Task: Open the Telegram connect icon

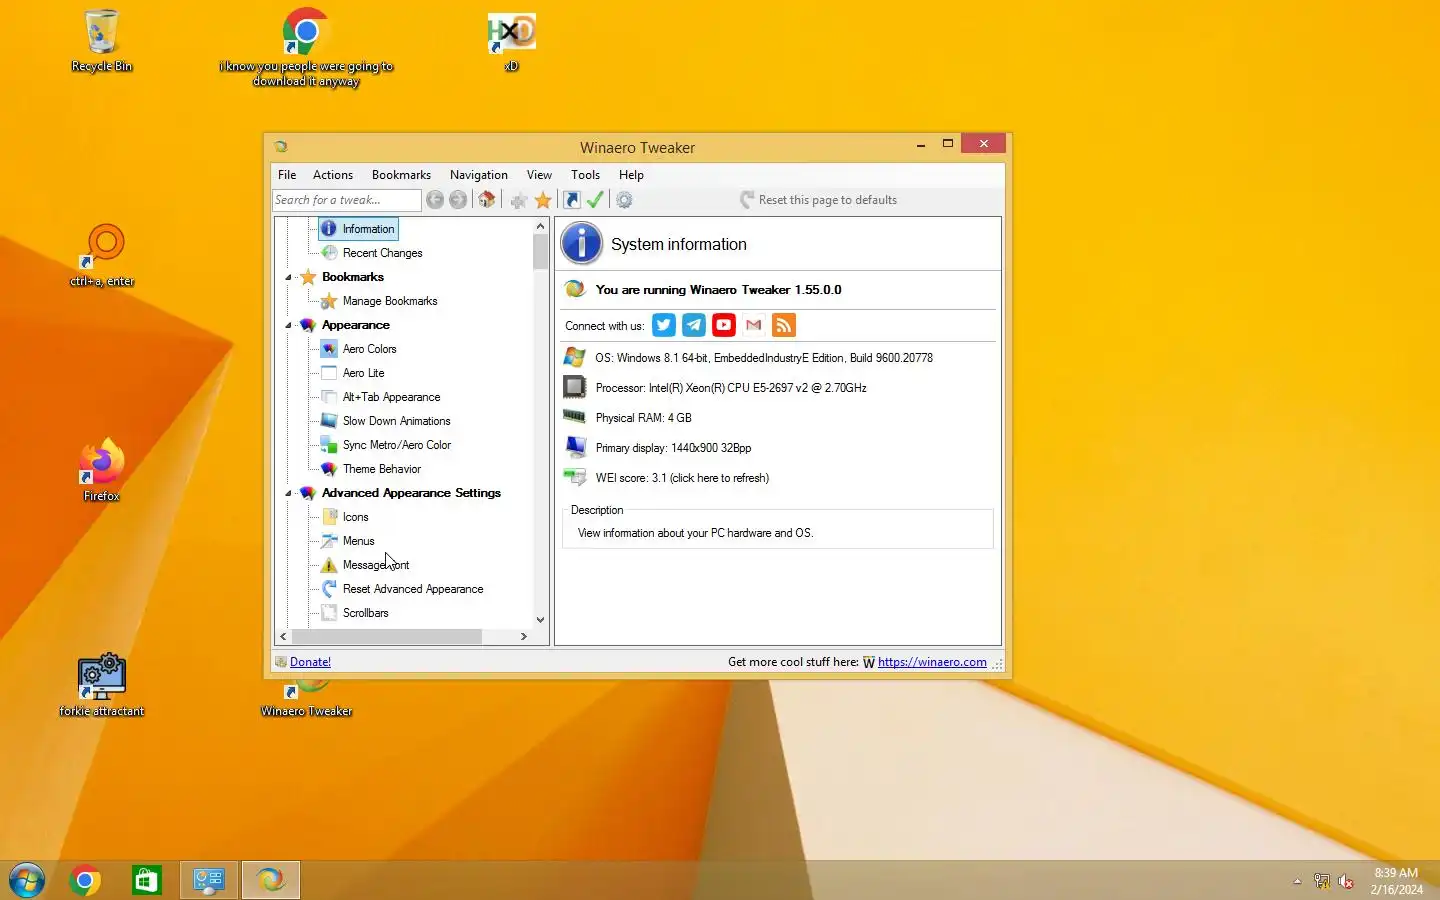Action: coord(694,325)
